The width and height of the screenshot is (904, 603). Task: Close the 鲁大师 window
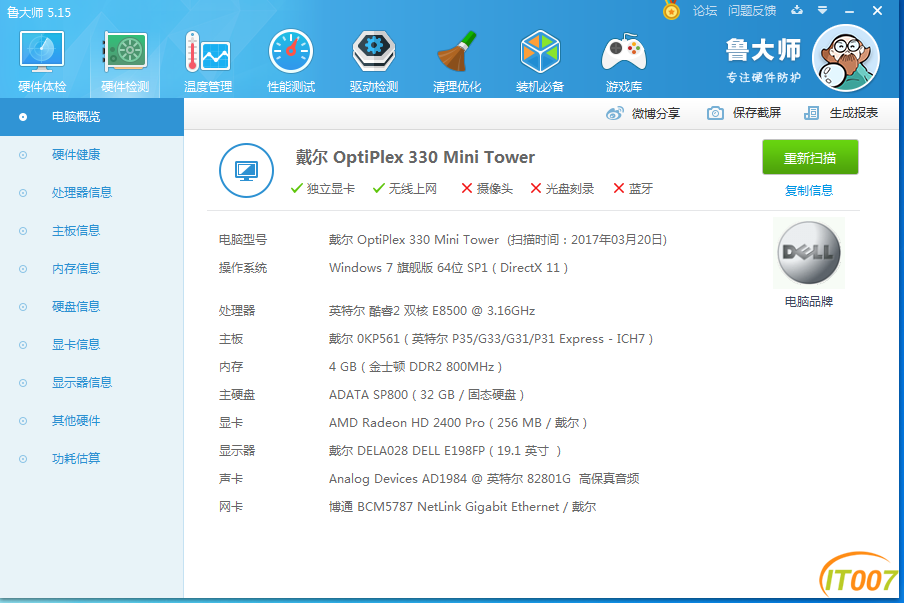(x=877, y=10)
